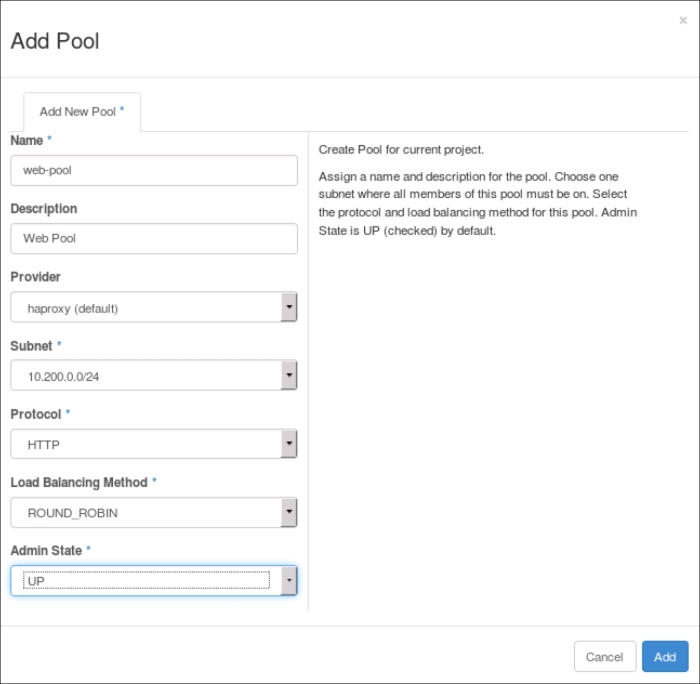Screen dimensions: 700x684
Task: Click the Add Pool dialog title
Action: coord(55,41)
